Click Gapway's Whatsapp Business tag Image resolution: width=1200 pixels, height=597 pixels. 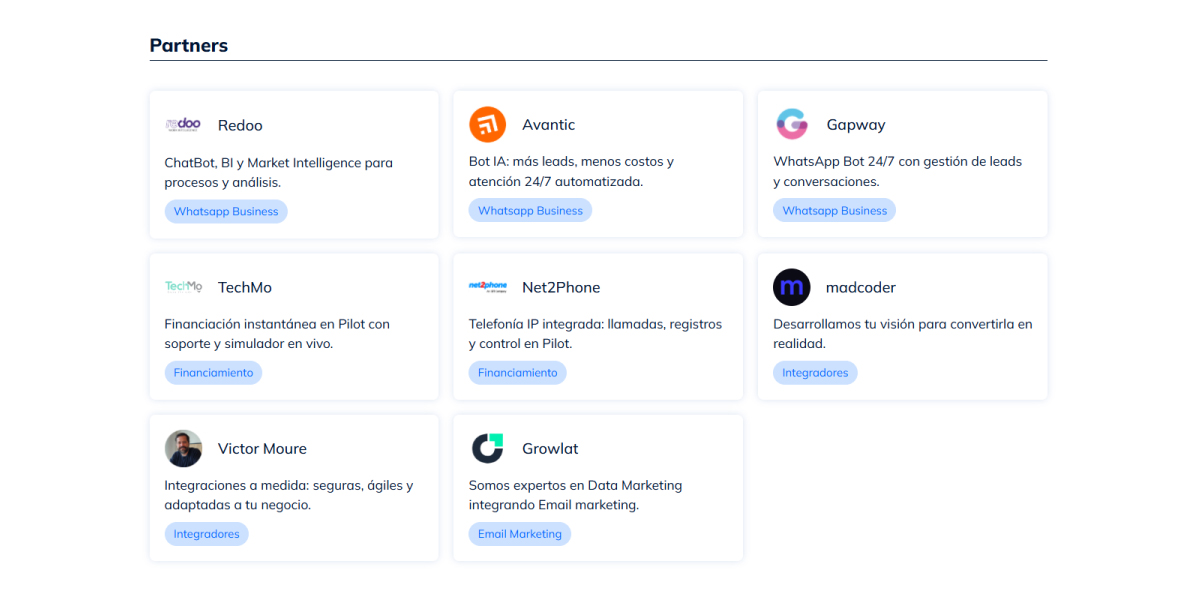(834, 211)
